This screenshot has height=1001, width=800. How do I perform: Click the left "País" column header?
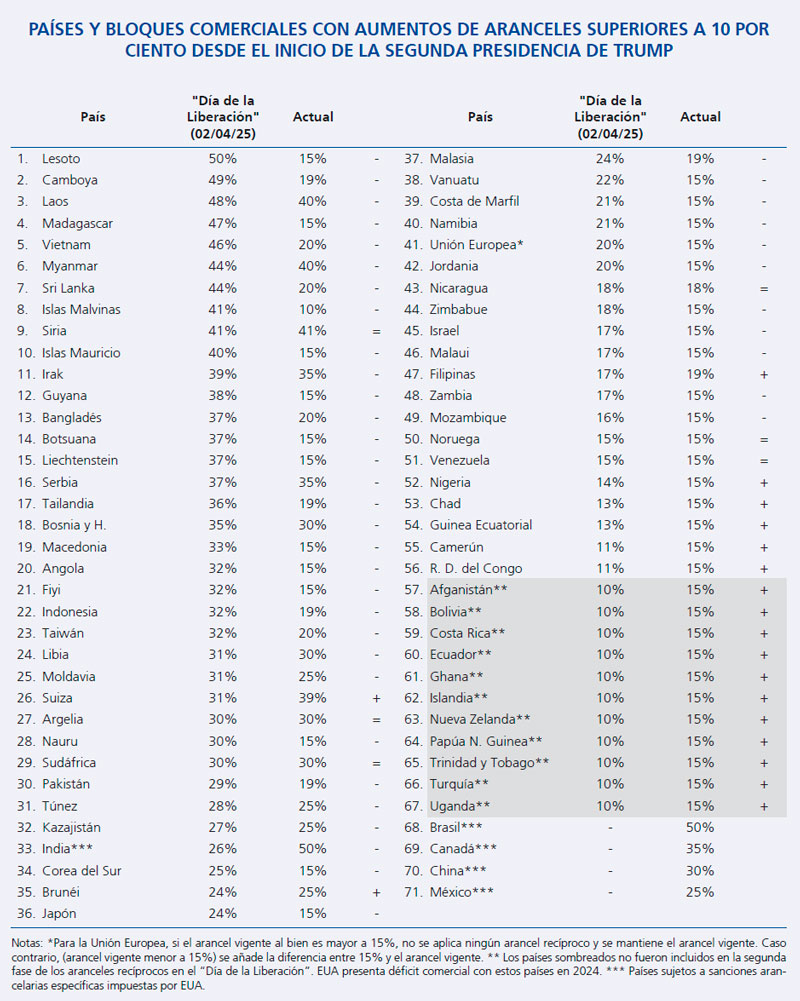point(93,117)
